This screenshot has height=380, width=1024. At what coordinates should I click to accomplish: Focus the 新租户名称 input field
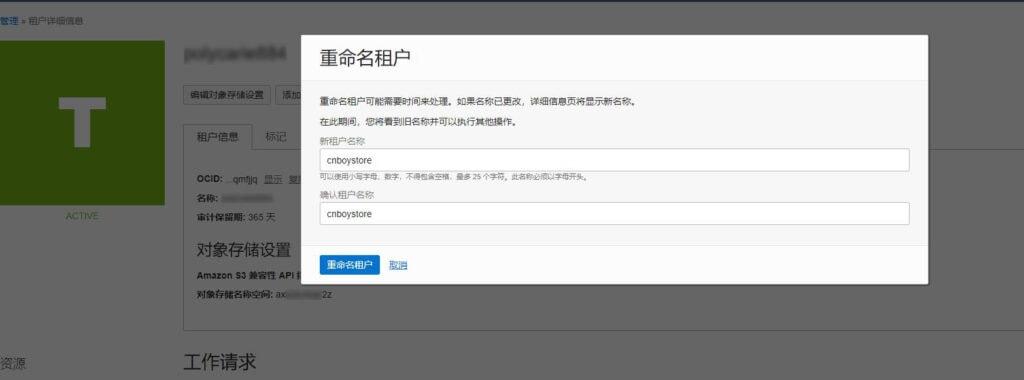pyautogui.click(x=614, y=160)
